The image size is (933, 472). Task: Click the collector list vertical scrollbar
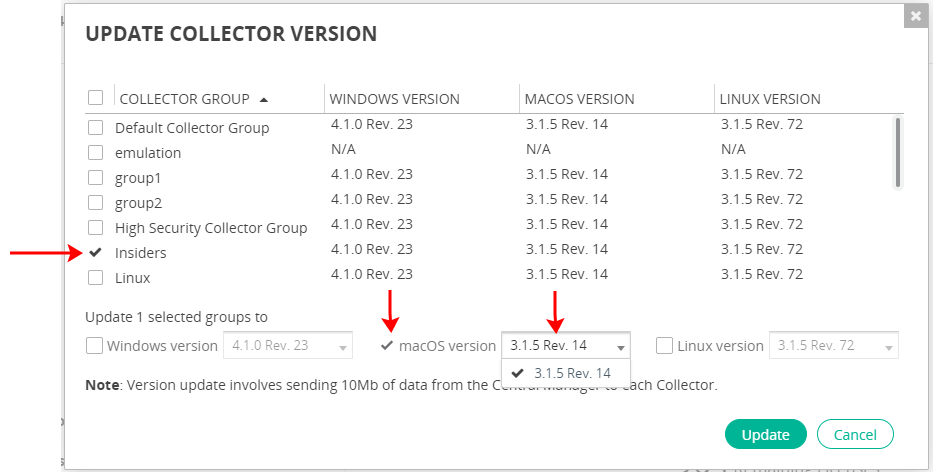(898, 152)
